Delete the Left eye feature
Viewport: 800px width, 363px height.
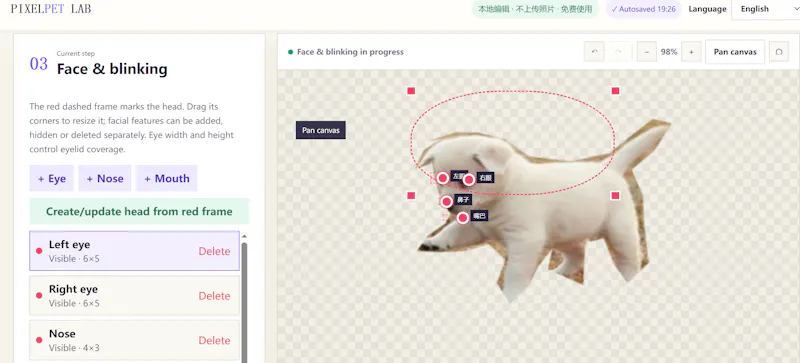tap(214, 251)
